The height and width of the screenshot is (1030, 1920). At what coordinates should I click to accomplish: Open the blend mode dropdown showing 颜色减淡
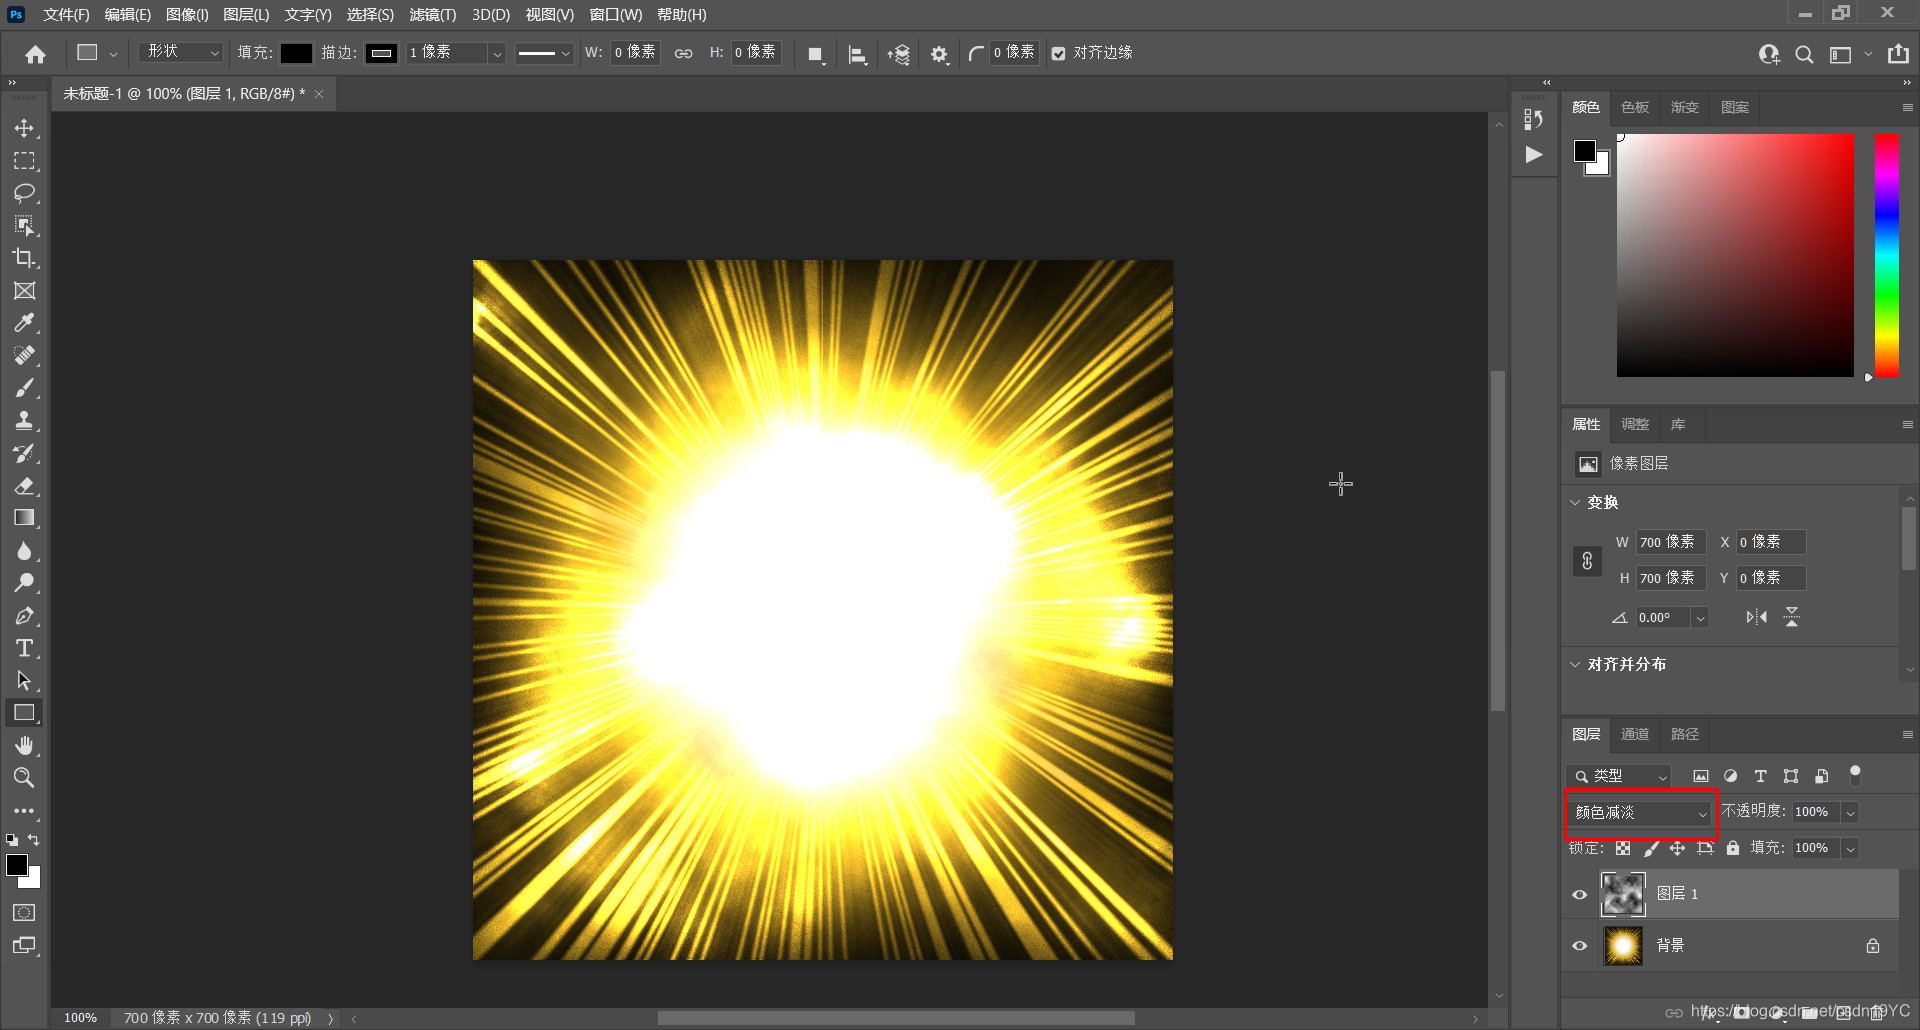click(1640, 813)
